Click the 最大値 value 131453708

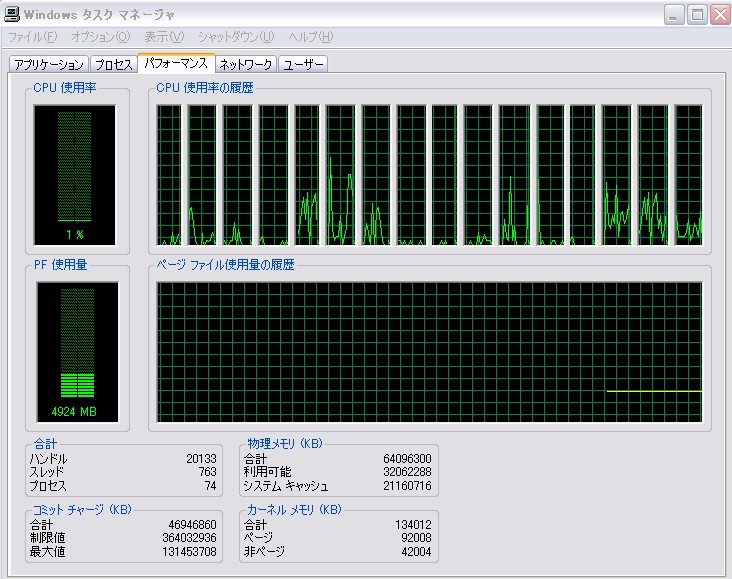coord(190,552)
